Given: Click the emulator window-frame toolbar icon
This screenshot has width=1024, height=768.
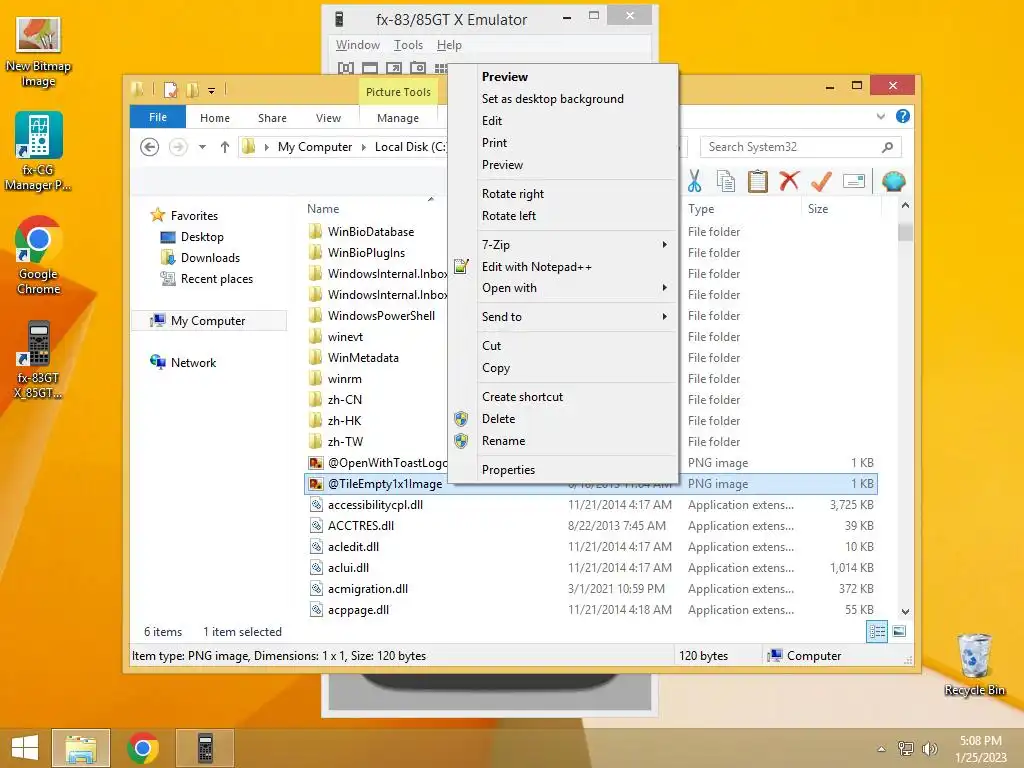Looking at the screenshot, I should (370, 68).
